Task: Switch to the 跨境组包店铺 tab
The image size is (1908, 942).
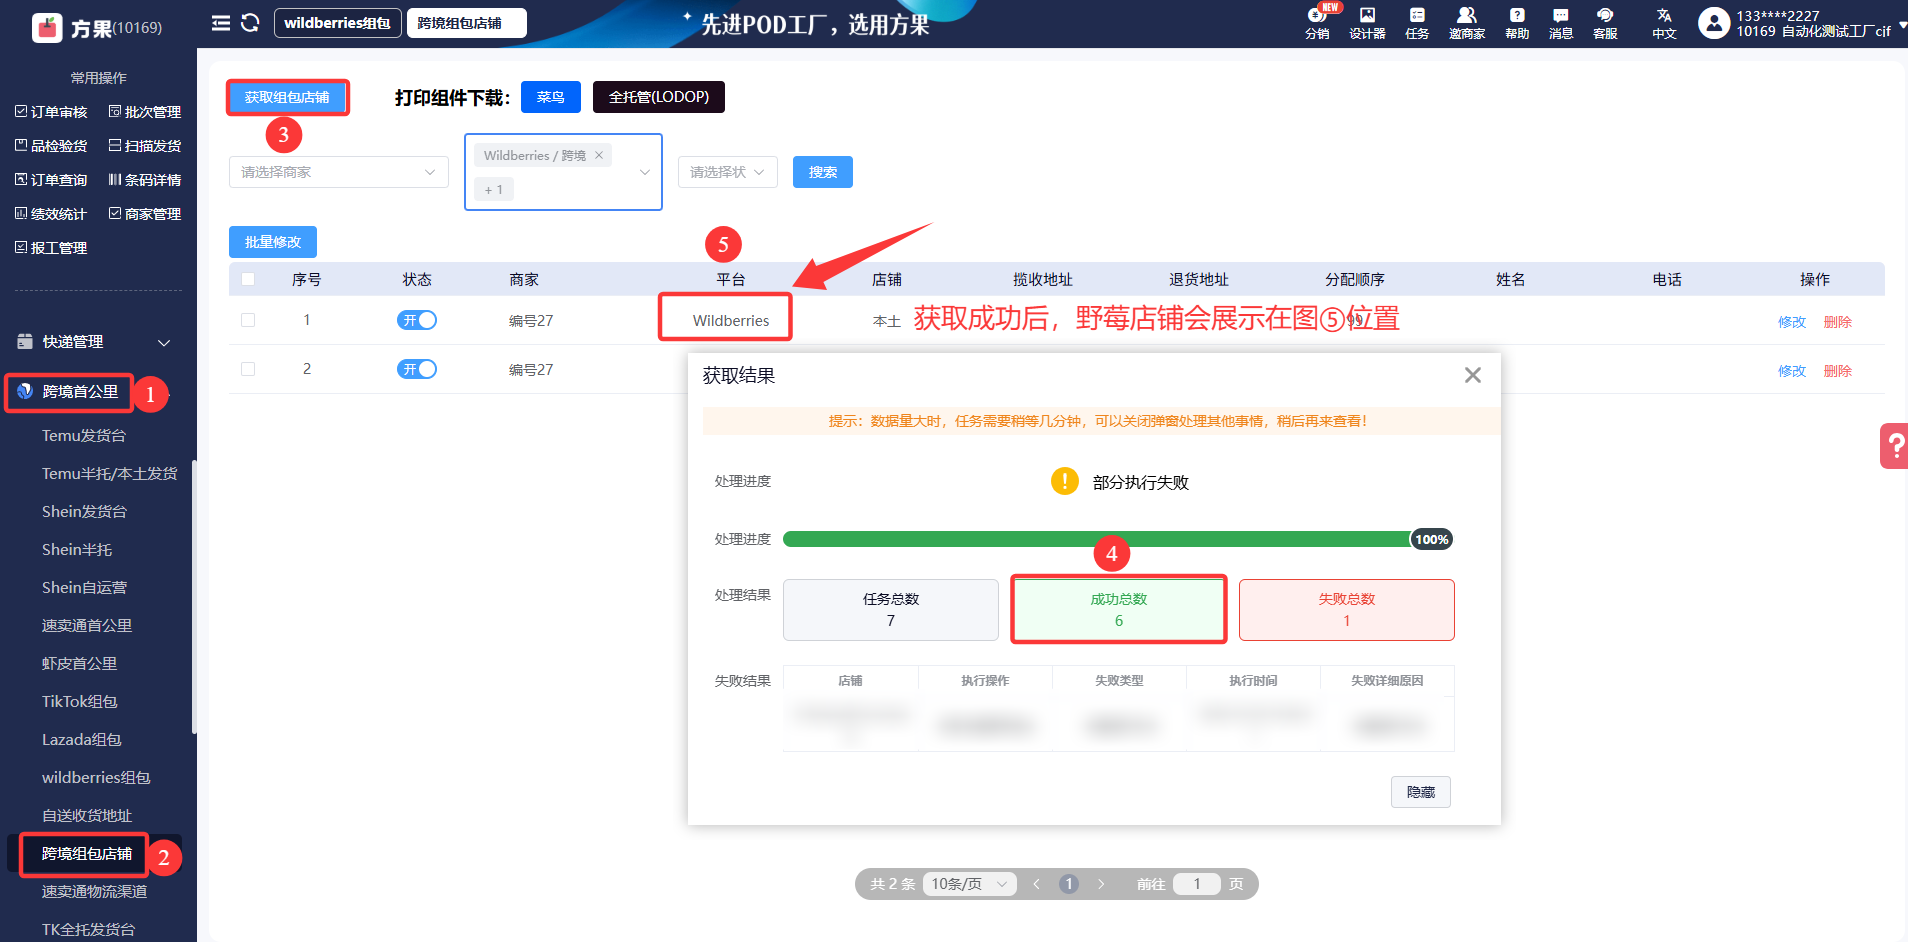Action: pyautogui.click(x=467, y=23)
